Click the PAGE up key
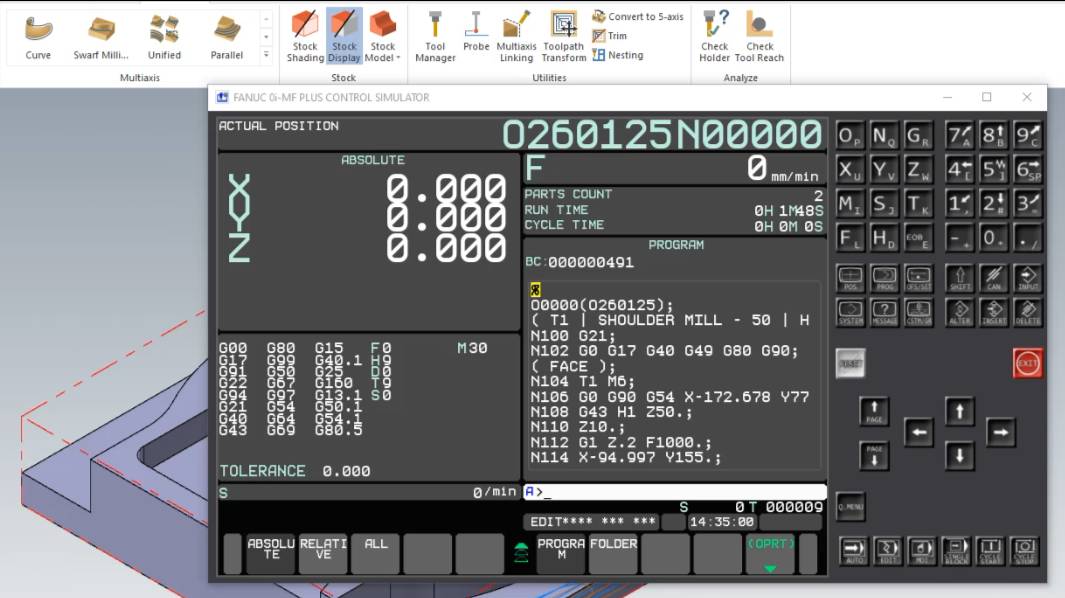Screen dimensions: 1065x598 point(874,412)
